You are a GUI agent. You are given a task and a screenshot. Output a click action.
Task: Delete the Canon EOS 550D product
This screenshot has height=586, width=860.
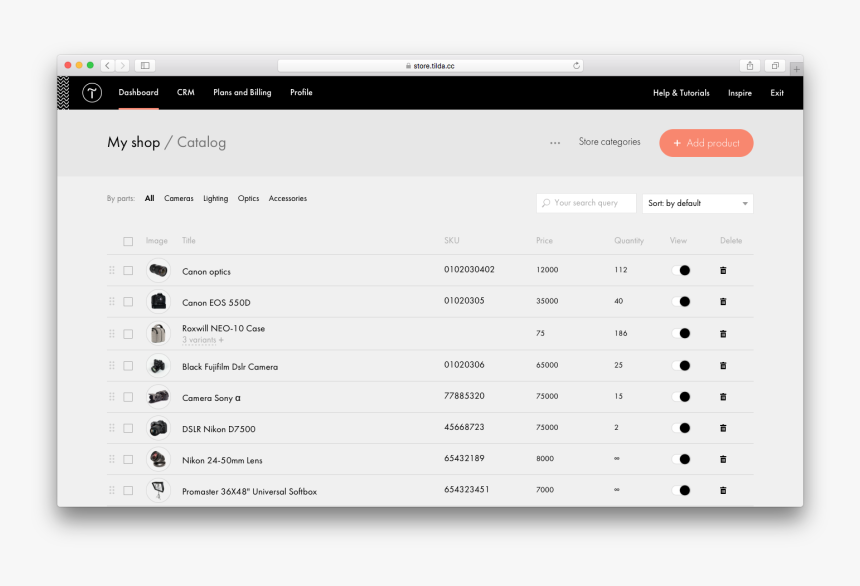pyautogui.click(x=723, y=301)
